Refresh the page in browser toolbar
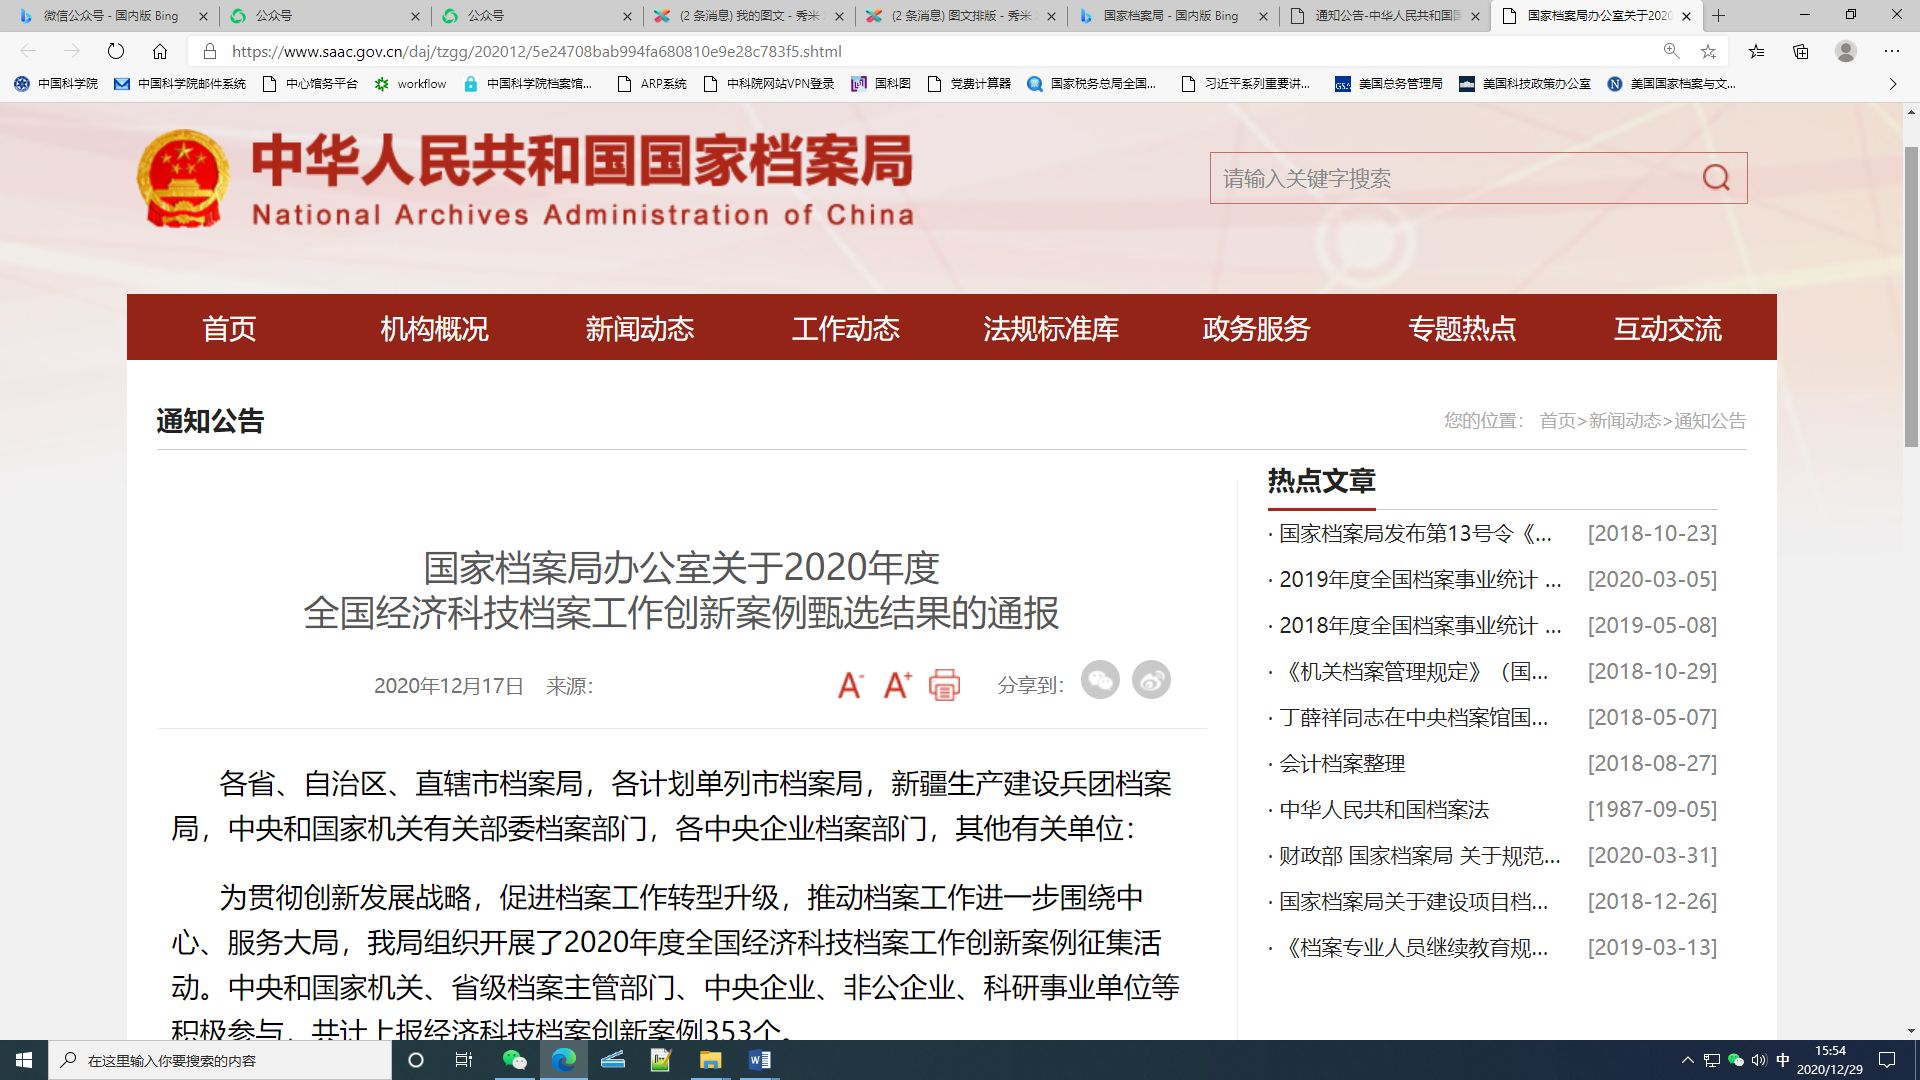 click(116, 51)
